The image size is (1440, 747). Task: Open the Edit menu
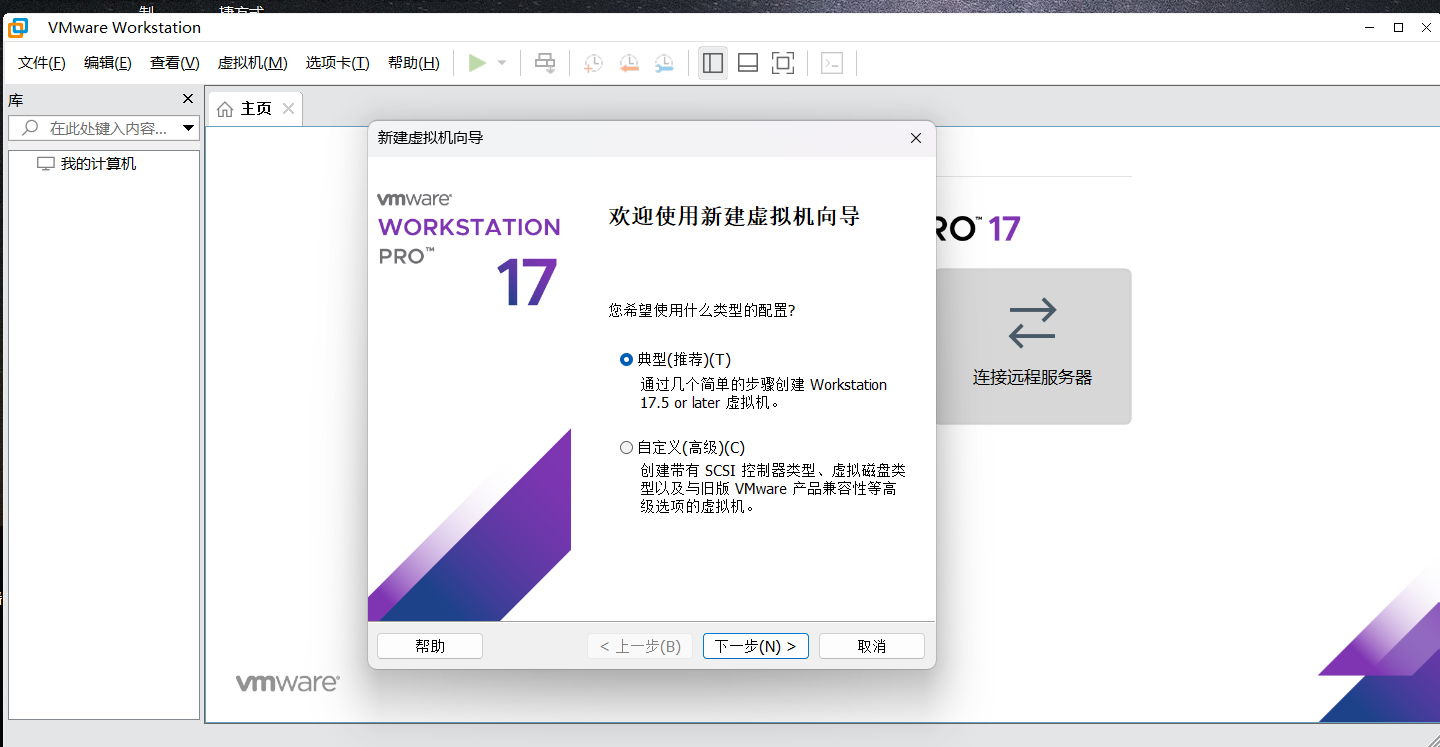click(x=108, y=63)
